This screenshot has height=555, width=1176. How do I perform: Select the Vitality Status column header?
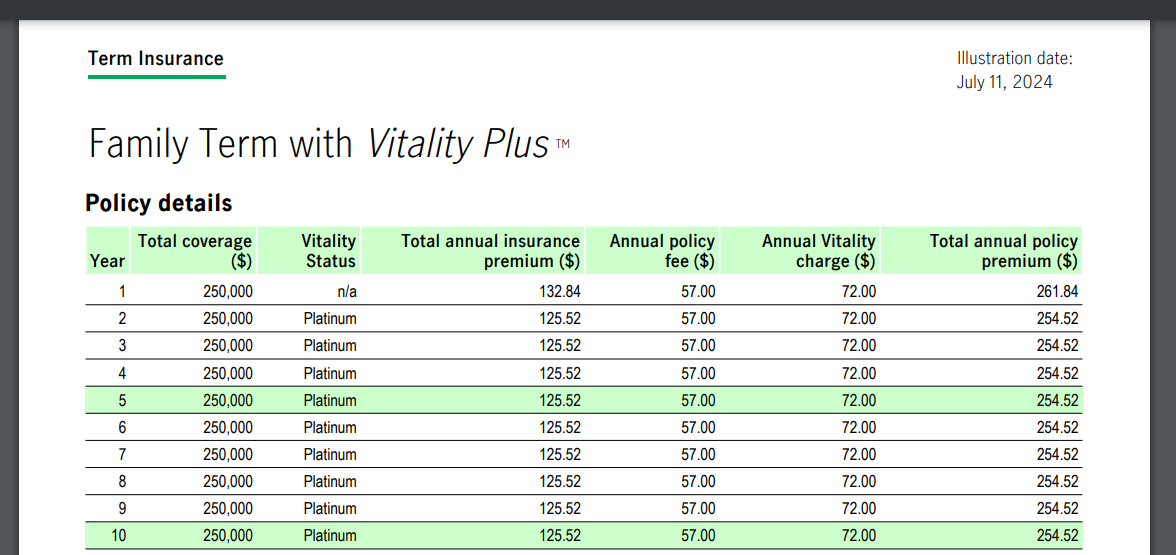pos(329,251)
